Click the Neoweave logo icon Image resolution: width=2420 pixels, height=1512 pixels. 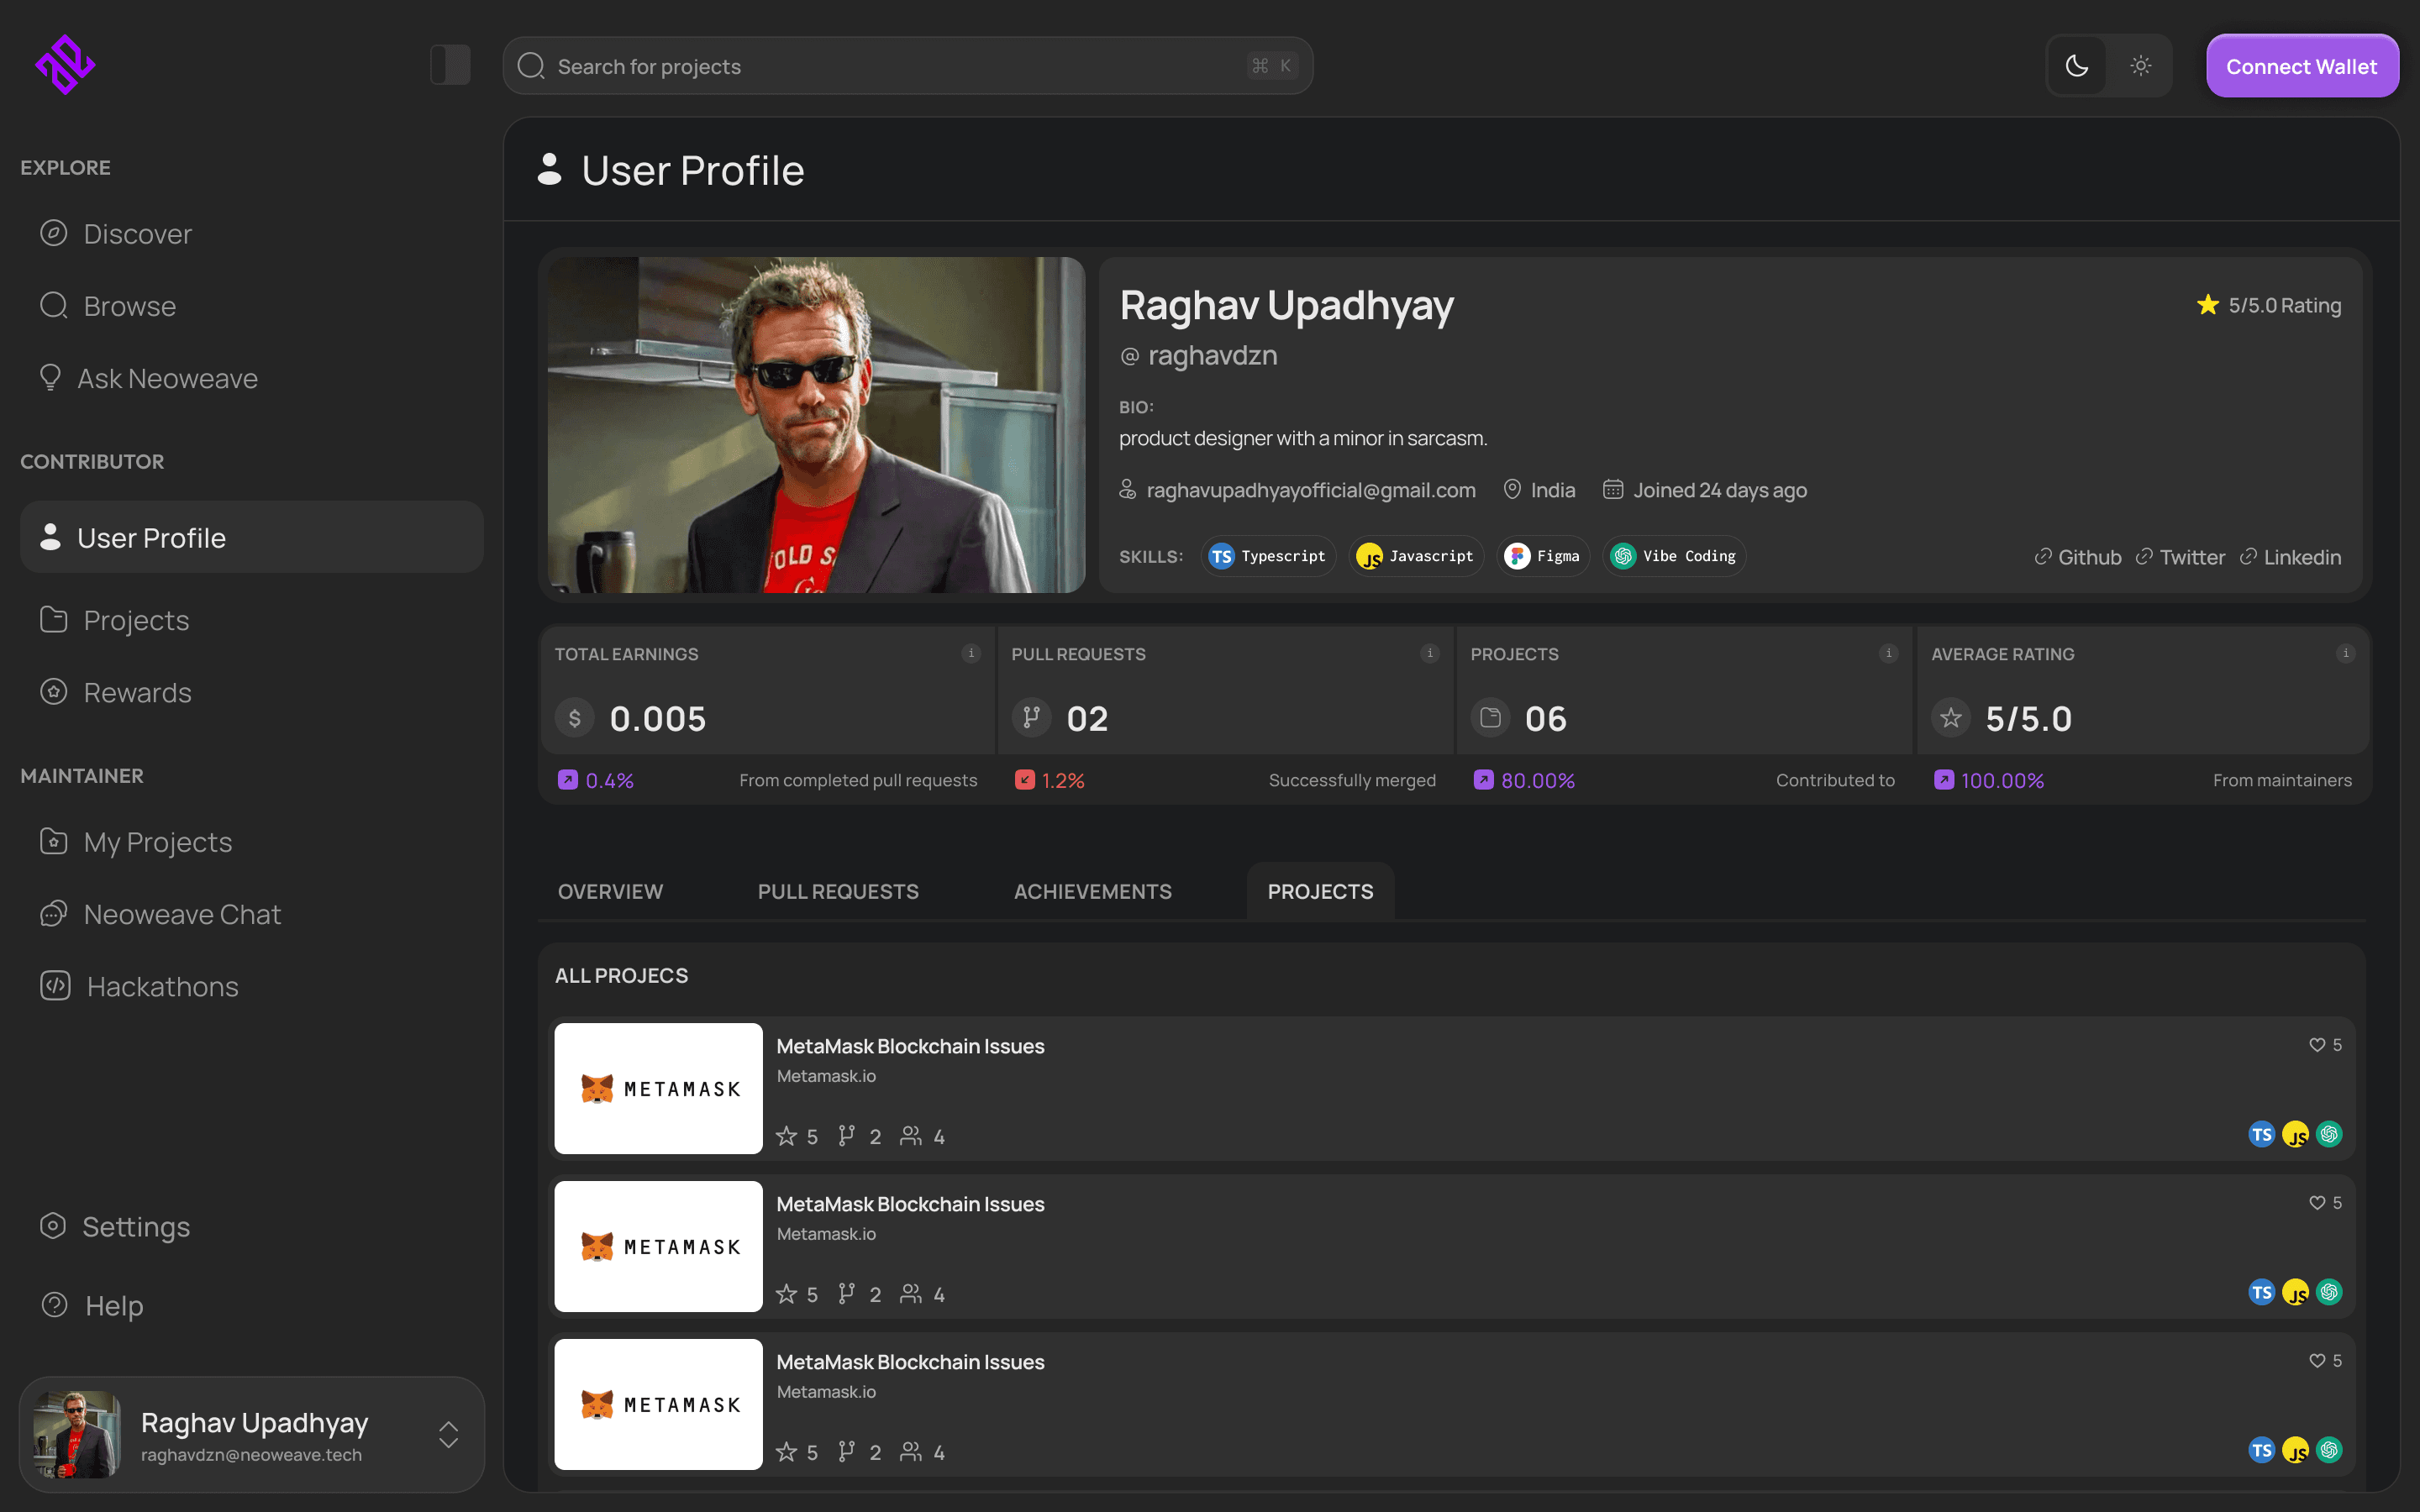pos(65,65)
